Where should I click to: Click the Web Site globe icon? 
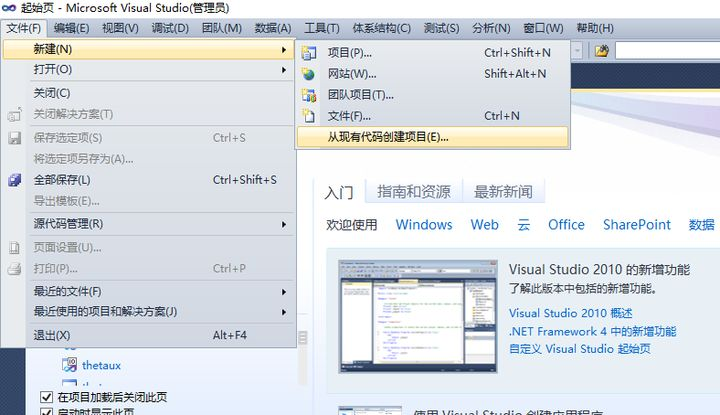click(x=309, y=74)
